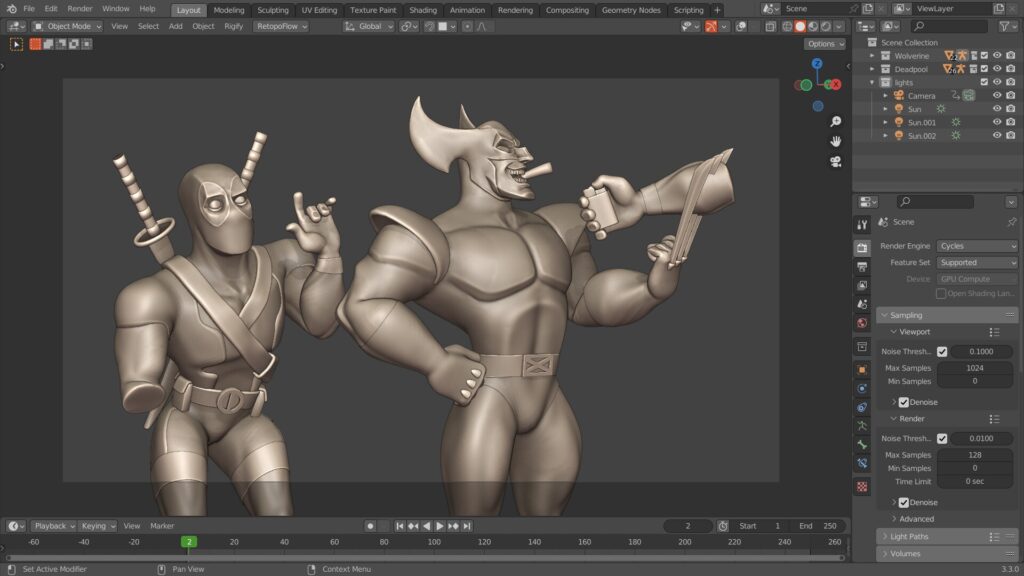The width and height of the screenshot is (1024, 576).
Task: Switch to rendered viewport shading mode
Action: pos(826,27)
